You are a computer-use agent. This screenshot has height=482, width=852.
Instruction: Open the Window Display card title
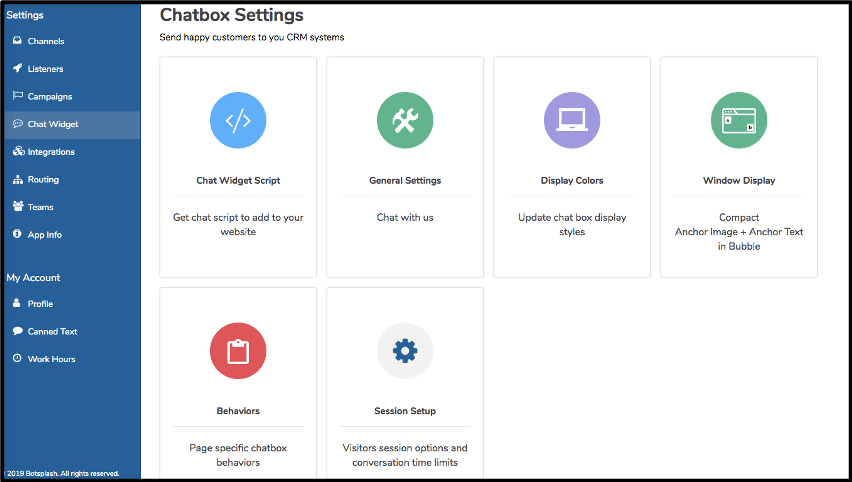click(738, 180)
